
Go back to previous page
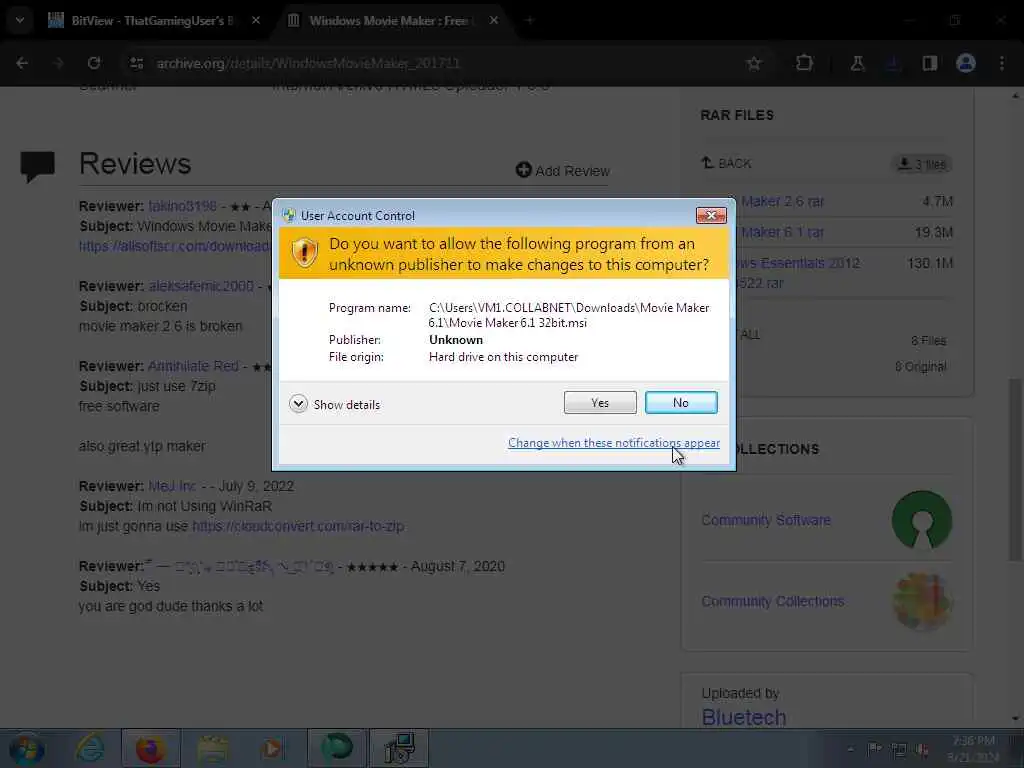[22, 63]
